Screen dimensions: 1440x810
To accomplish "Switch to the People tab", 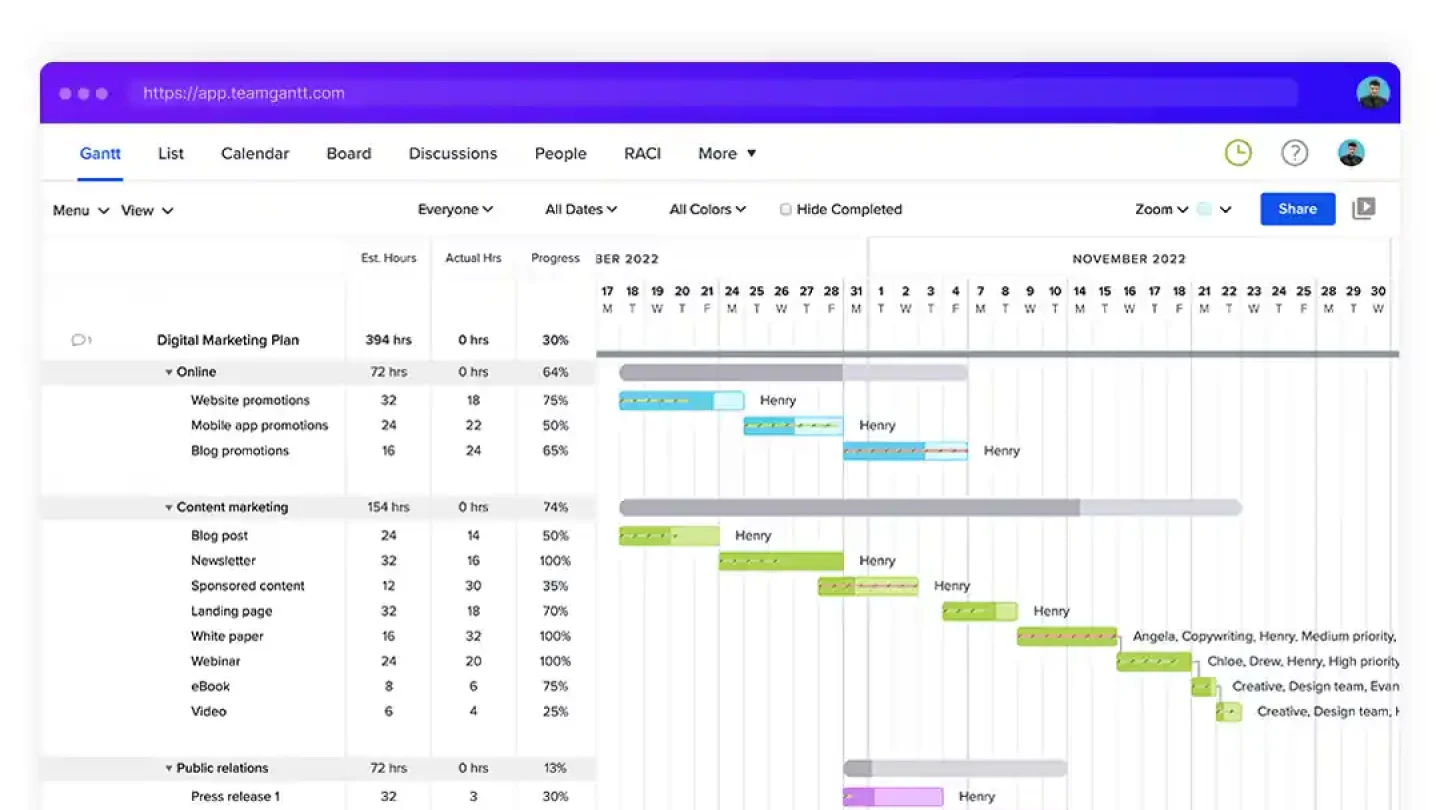I will tap(560, 153).
